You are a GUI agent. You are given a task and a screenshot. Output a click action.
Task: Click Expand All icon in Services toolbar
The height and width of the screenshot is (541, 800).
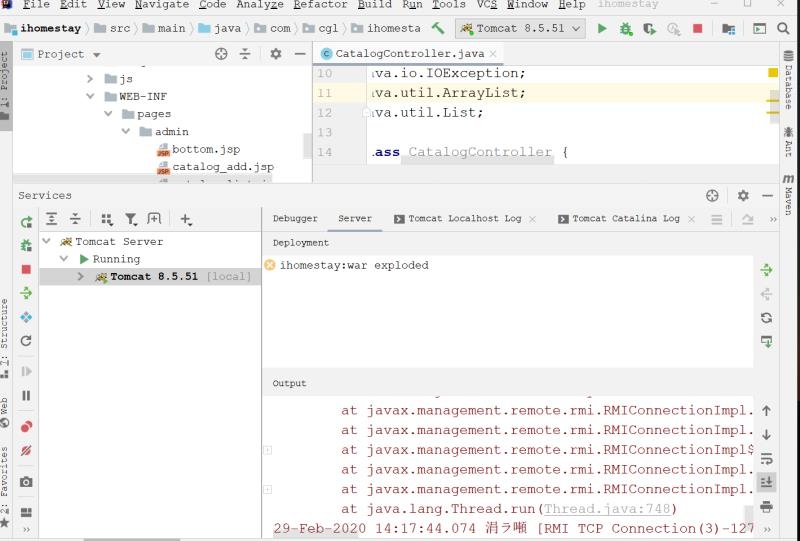52,219
